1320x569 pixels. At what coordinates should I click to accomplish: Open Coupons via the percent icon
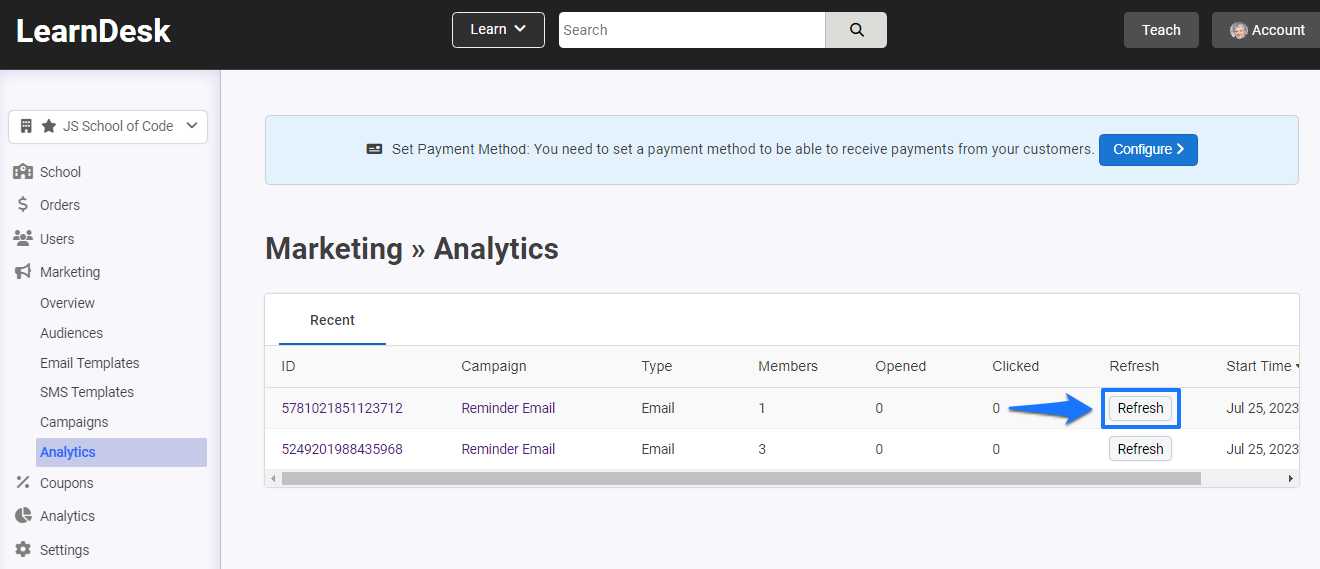coord(22,483)
